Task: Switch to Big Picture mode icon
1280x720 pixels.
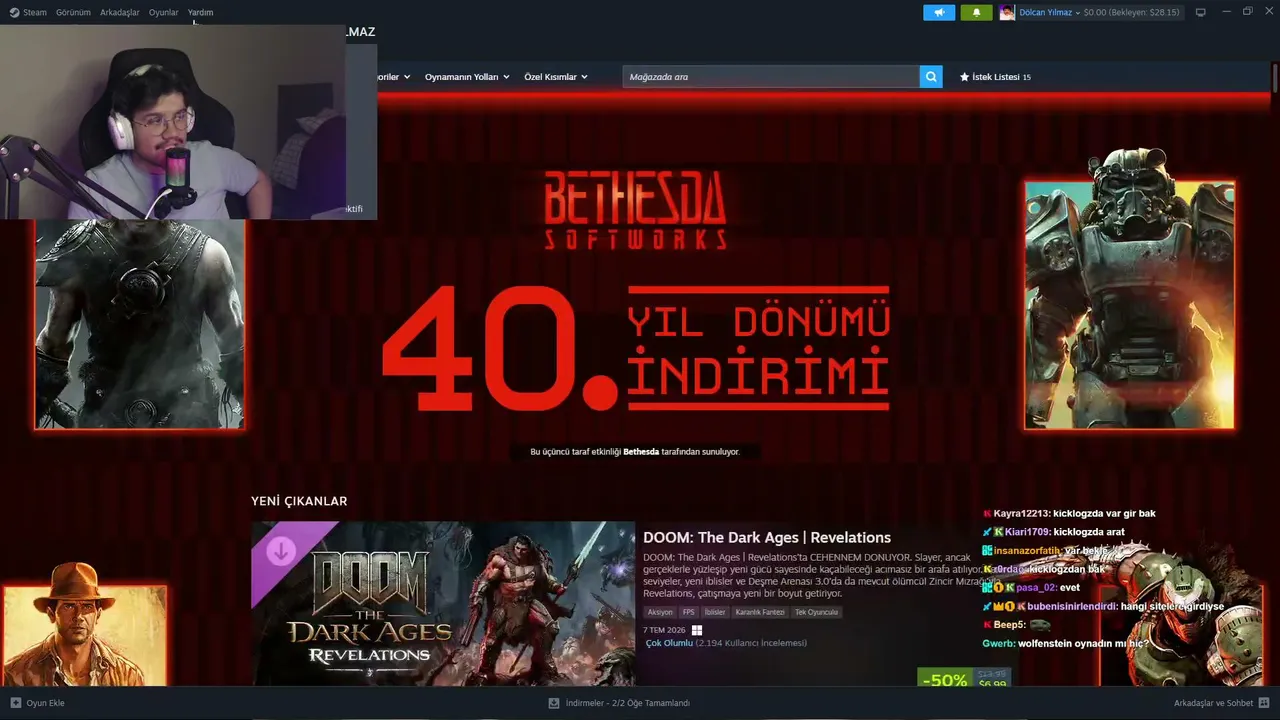Action: [x=1200, y=12]
